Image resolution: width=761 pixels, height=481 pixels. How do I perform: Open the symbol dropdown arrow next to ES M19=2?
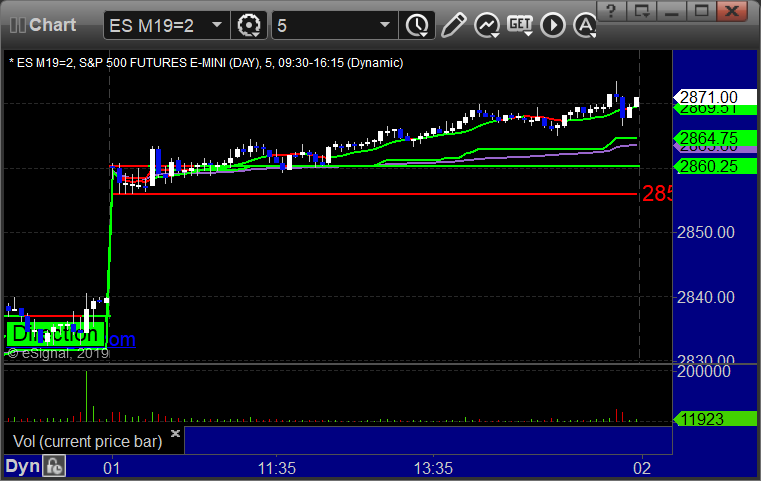click(x=217, y=25)
